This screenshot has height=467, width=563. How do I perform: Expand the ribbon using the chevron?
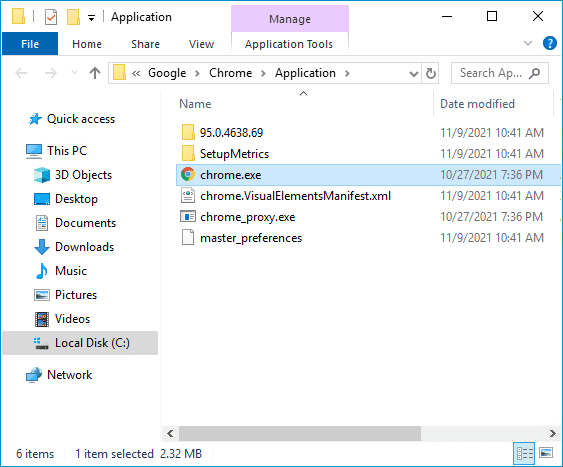pyautogui.click(x=527, y=43)
